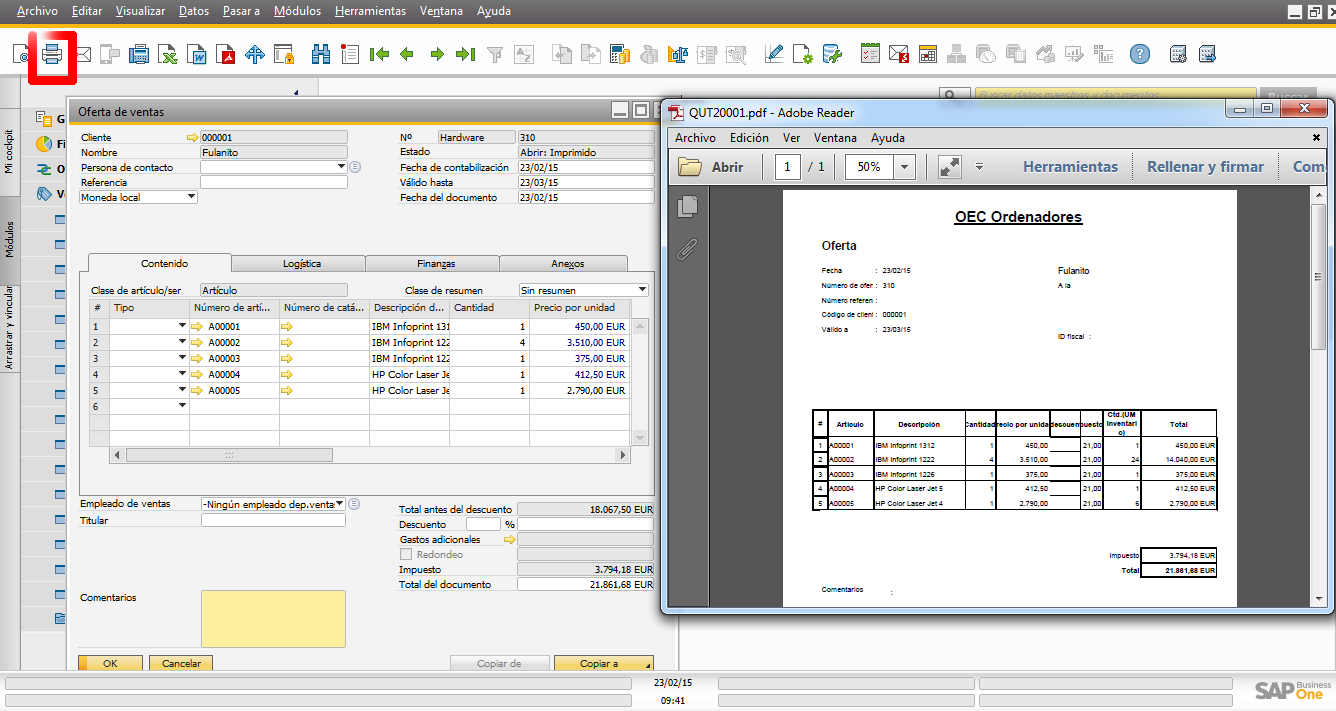The height and width of the screenshot is (711, 1336).
Task: Click Abrir in Adobe Reader toolbar
Action: [711, 167]
